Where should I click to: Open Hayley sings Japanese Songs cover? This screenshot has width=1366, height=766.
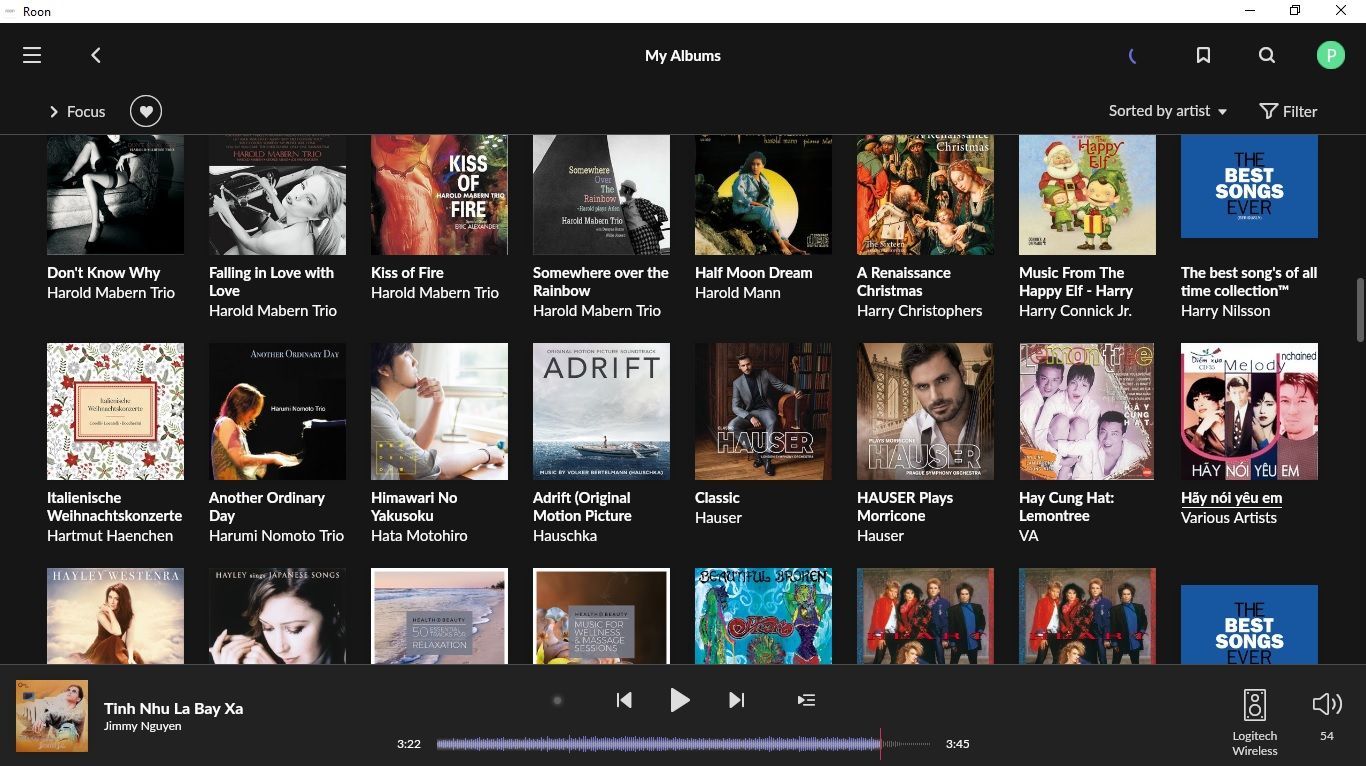click(277, 616)
